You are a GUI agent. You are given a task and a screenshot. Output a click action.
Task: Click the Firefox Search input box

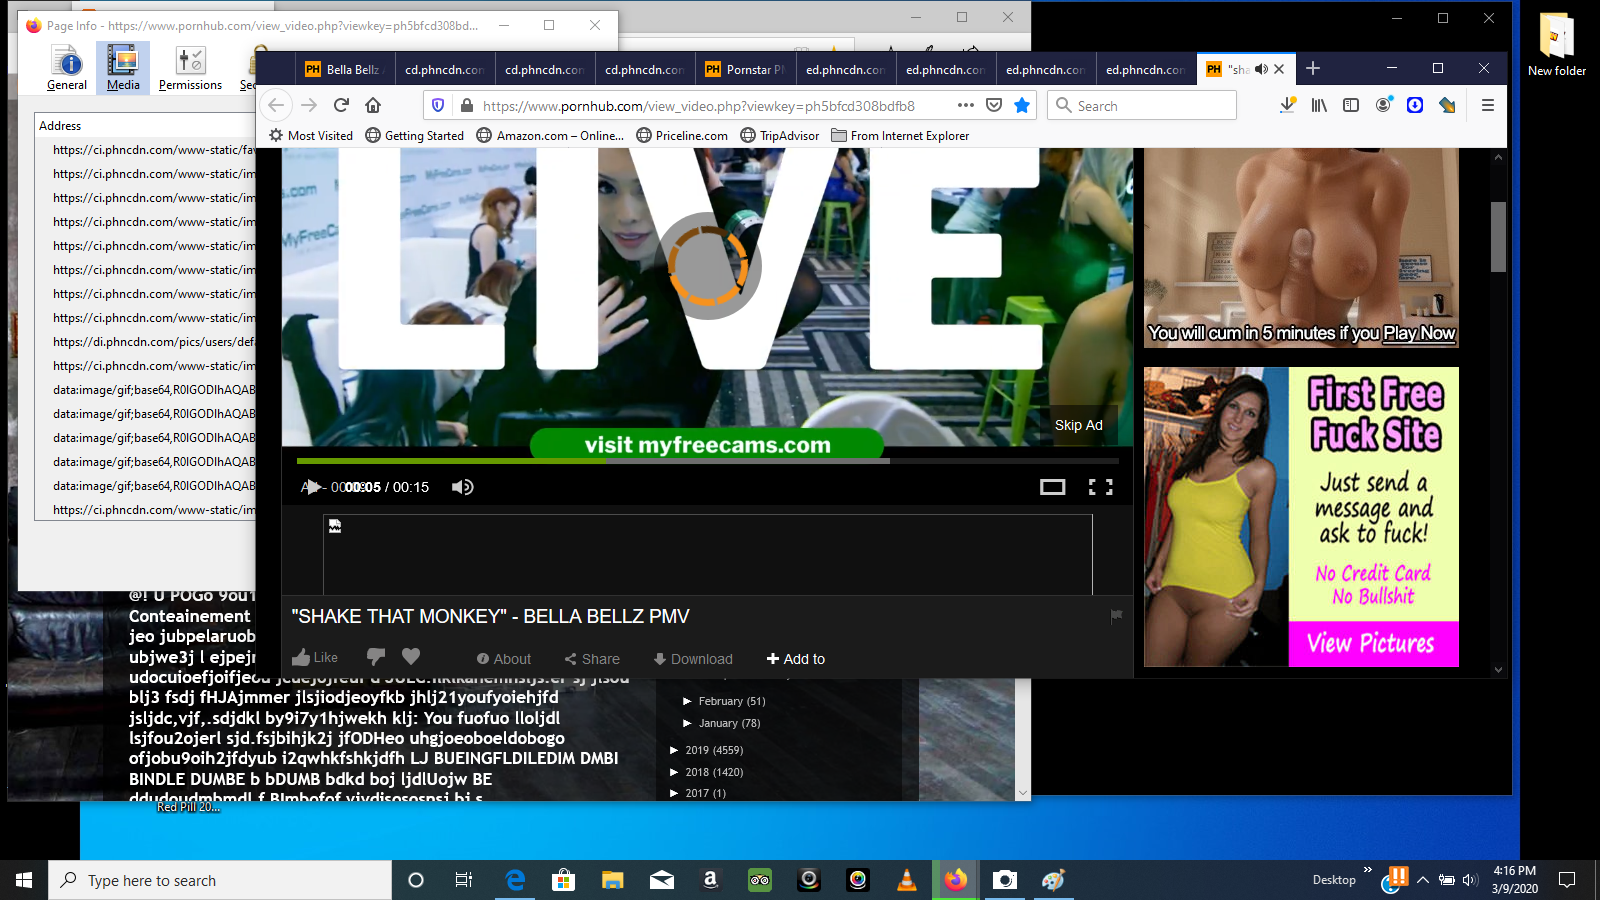[x=1142, y=105]
